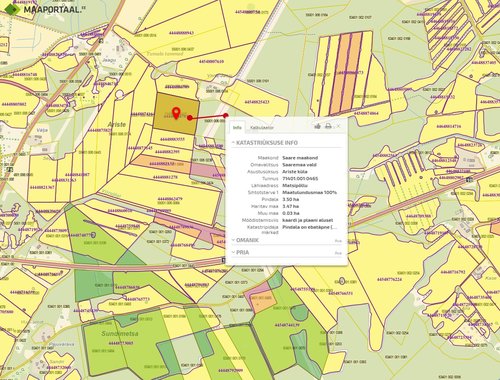Select the Info tab

pyautogui.click(x=237, y=127)
